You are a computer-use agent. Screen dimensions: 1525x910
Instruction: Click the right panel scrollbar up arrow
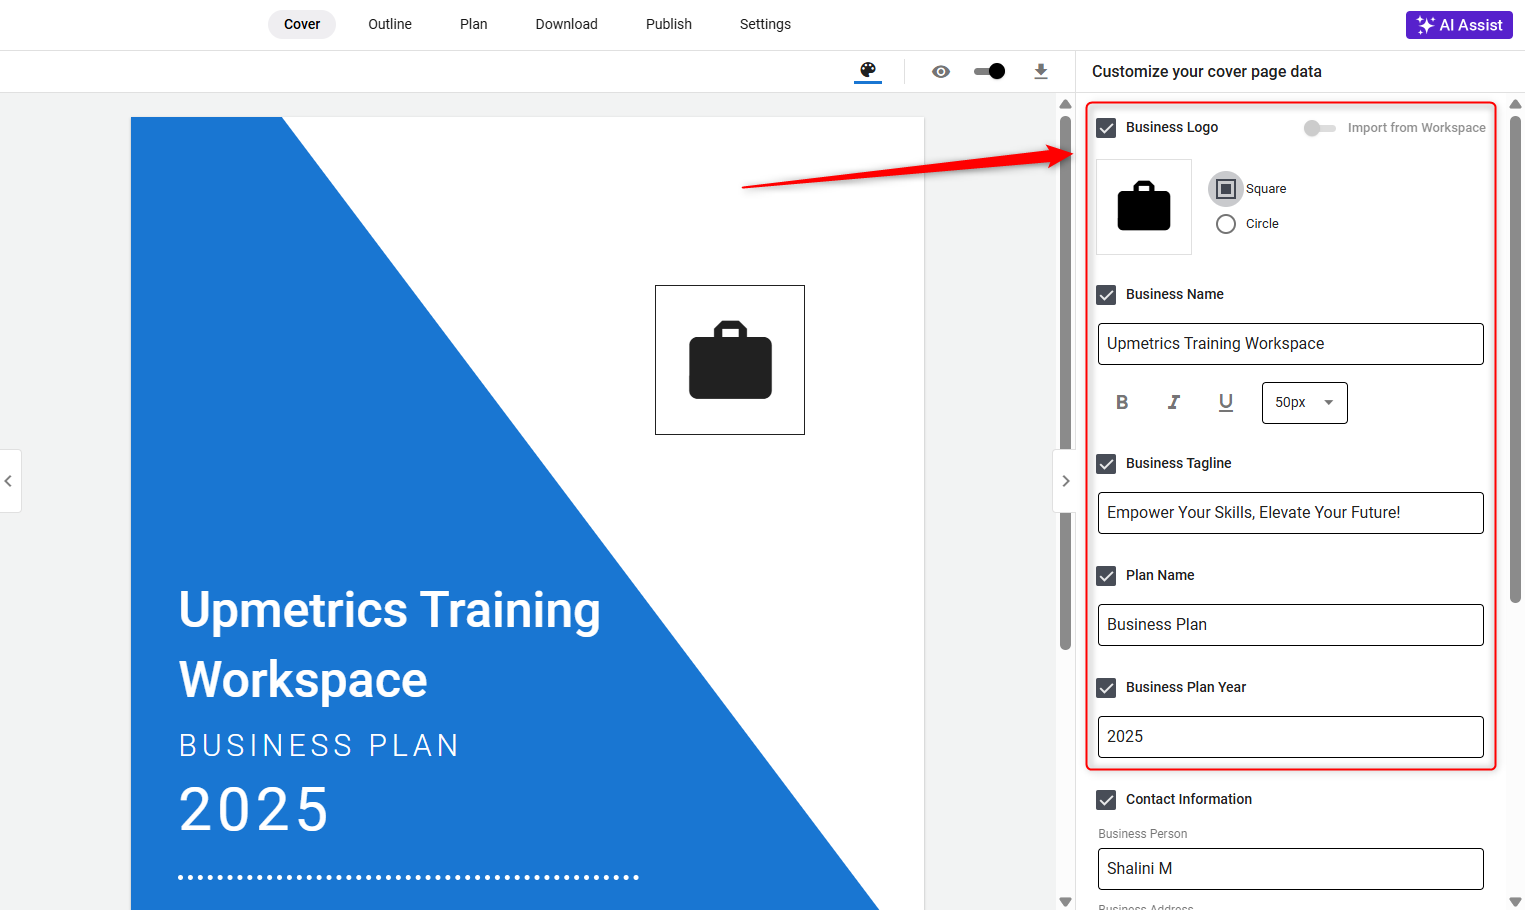click(x=1515, y=104)
